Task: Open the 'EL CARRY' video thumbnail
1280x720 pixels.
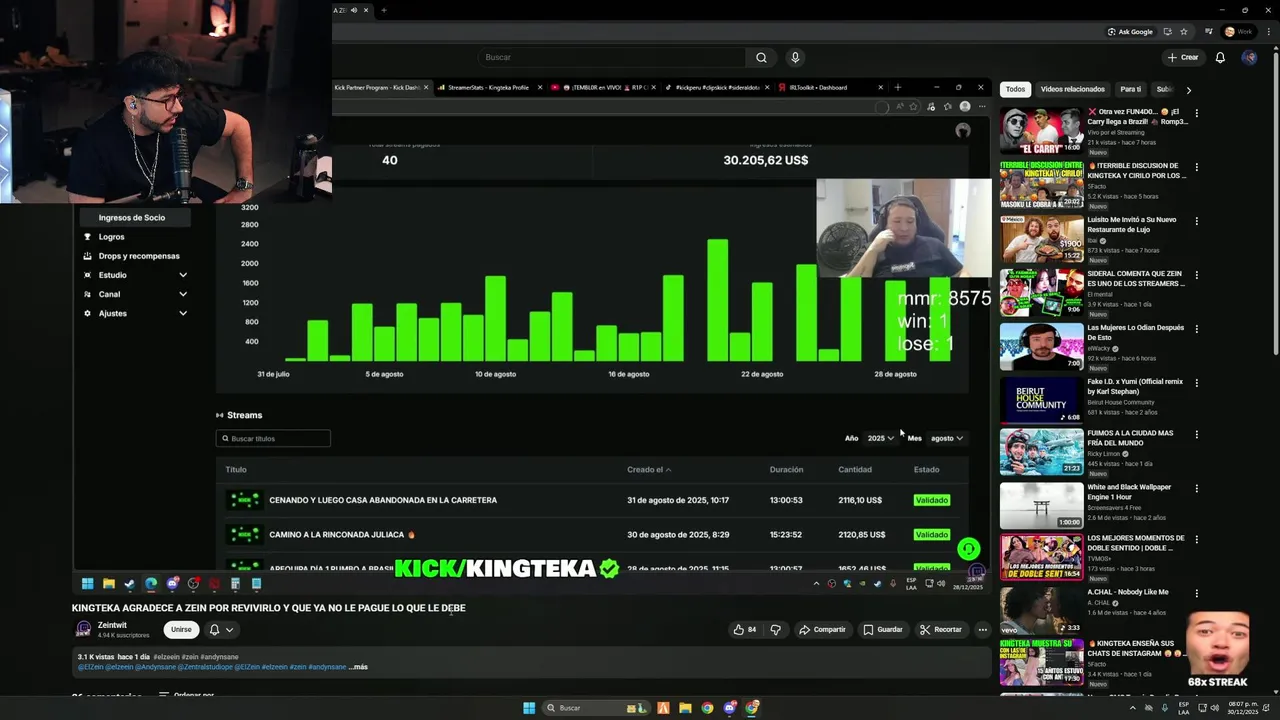Action: [x=1041, y=130]
